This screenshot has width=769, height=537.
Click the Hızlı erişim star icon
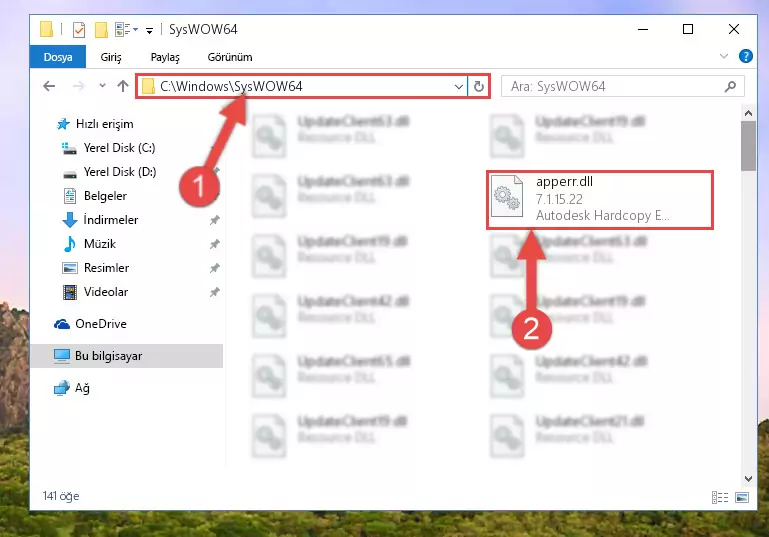(x=63, y=124)
